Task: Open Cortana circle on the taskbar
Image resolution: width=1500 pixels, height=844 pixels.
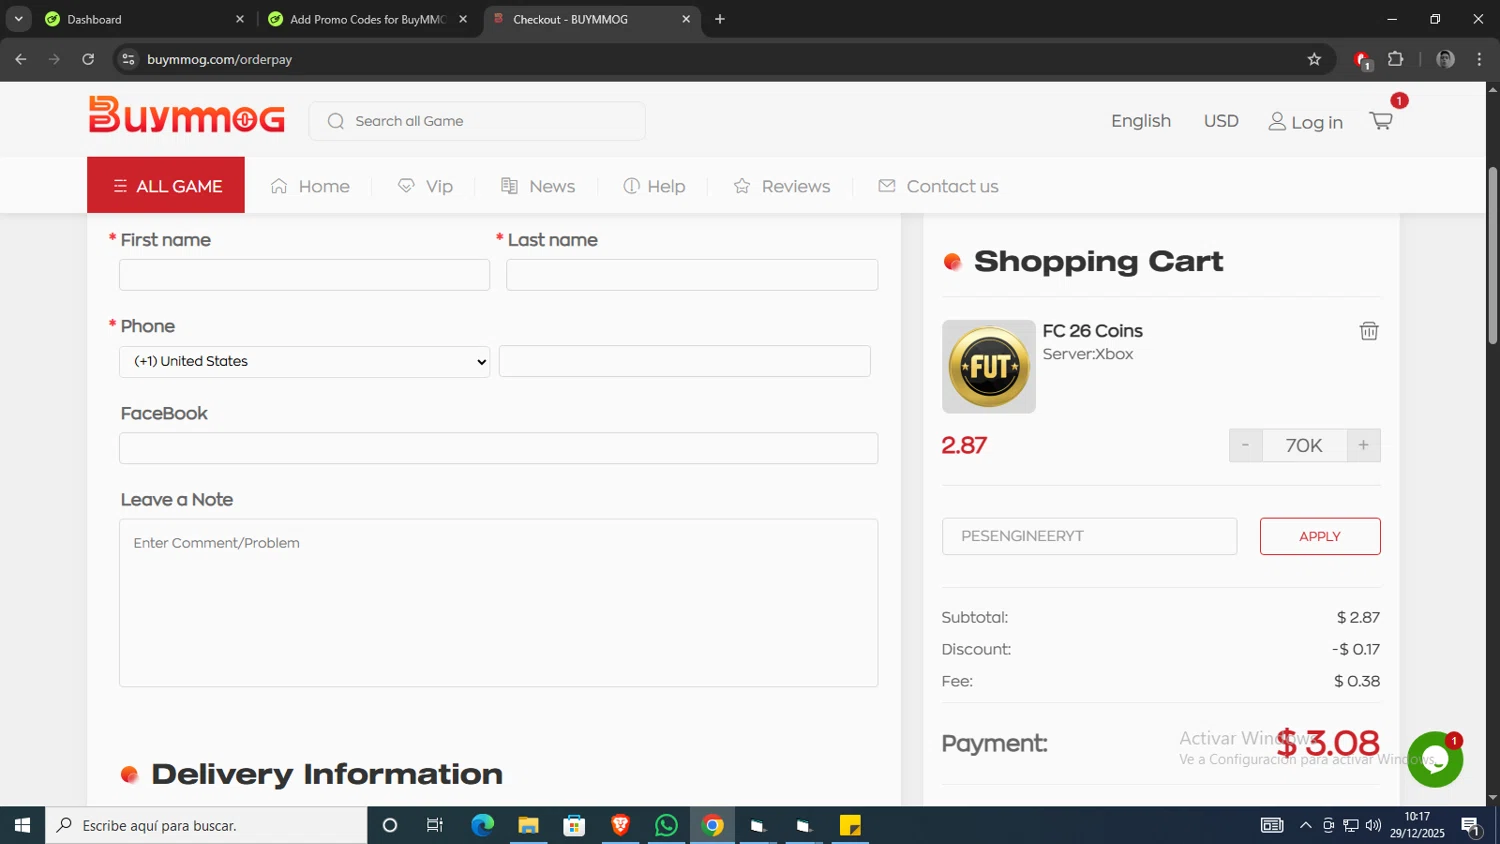Action: 390,825
